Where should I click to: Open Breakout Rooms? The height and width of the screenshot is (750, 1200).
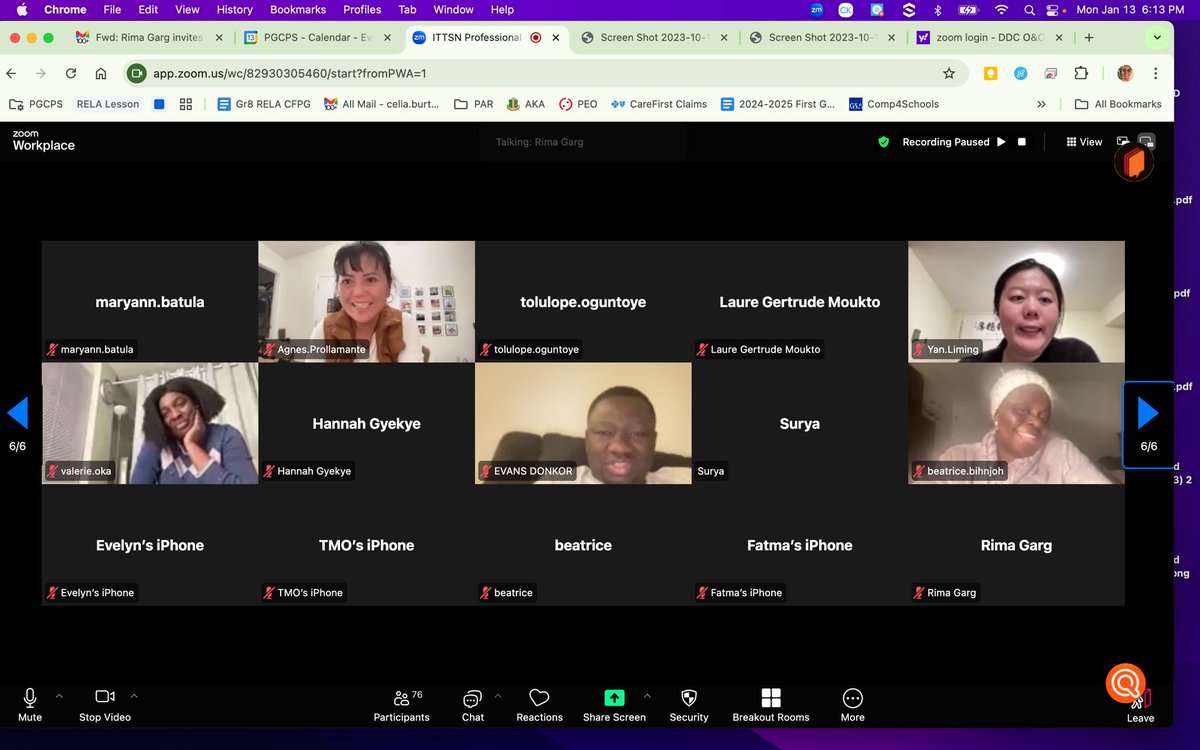771,704
